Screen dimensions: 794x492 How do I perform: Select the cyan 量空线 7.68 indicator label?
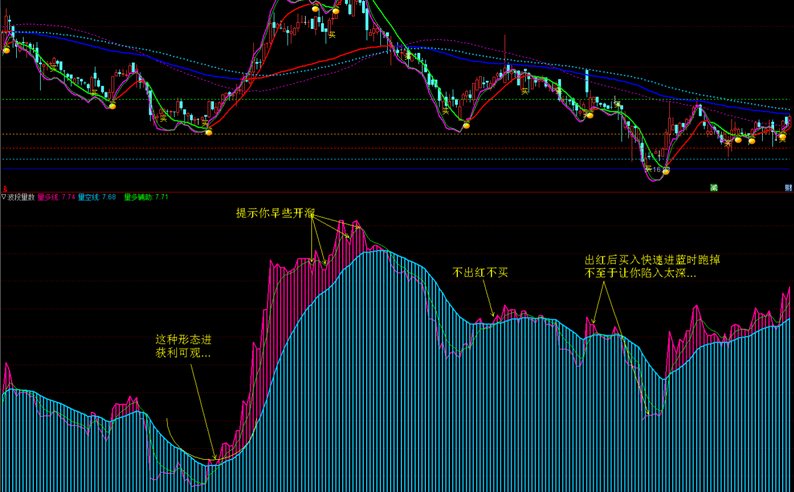(97, 197)
